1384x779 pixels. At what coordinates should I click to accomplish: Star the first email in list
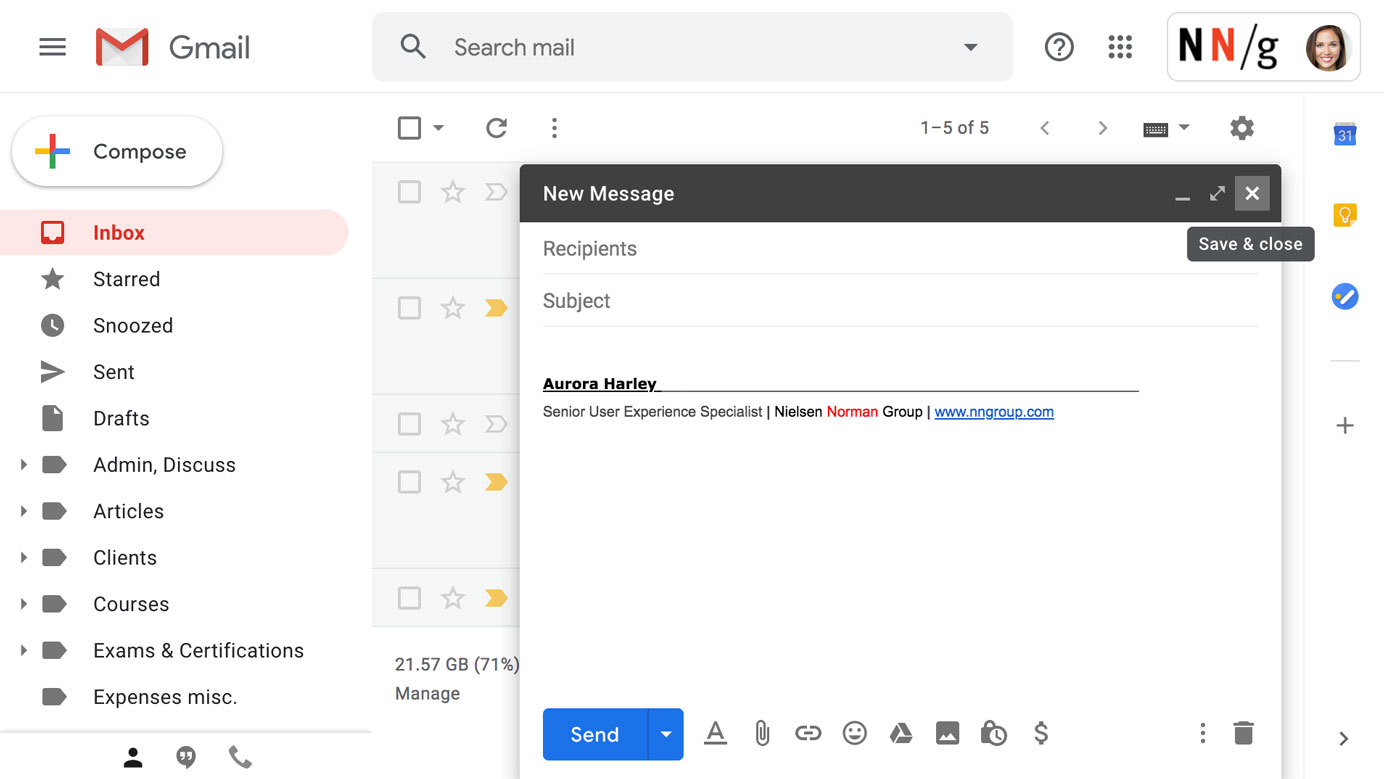coord(453,192)
